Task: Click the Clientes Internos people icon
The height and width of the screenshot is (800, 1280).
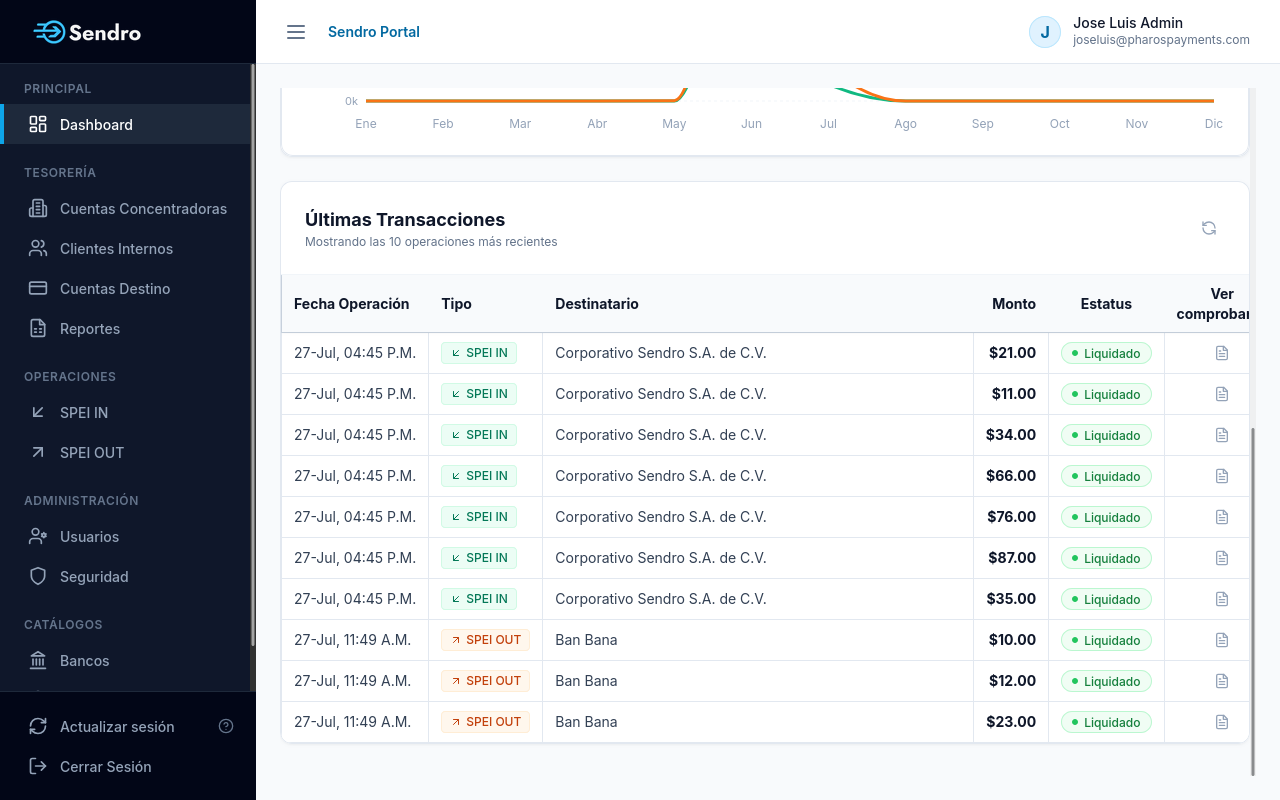Action: point(38,248)
